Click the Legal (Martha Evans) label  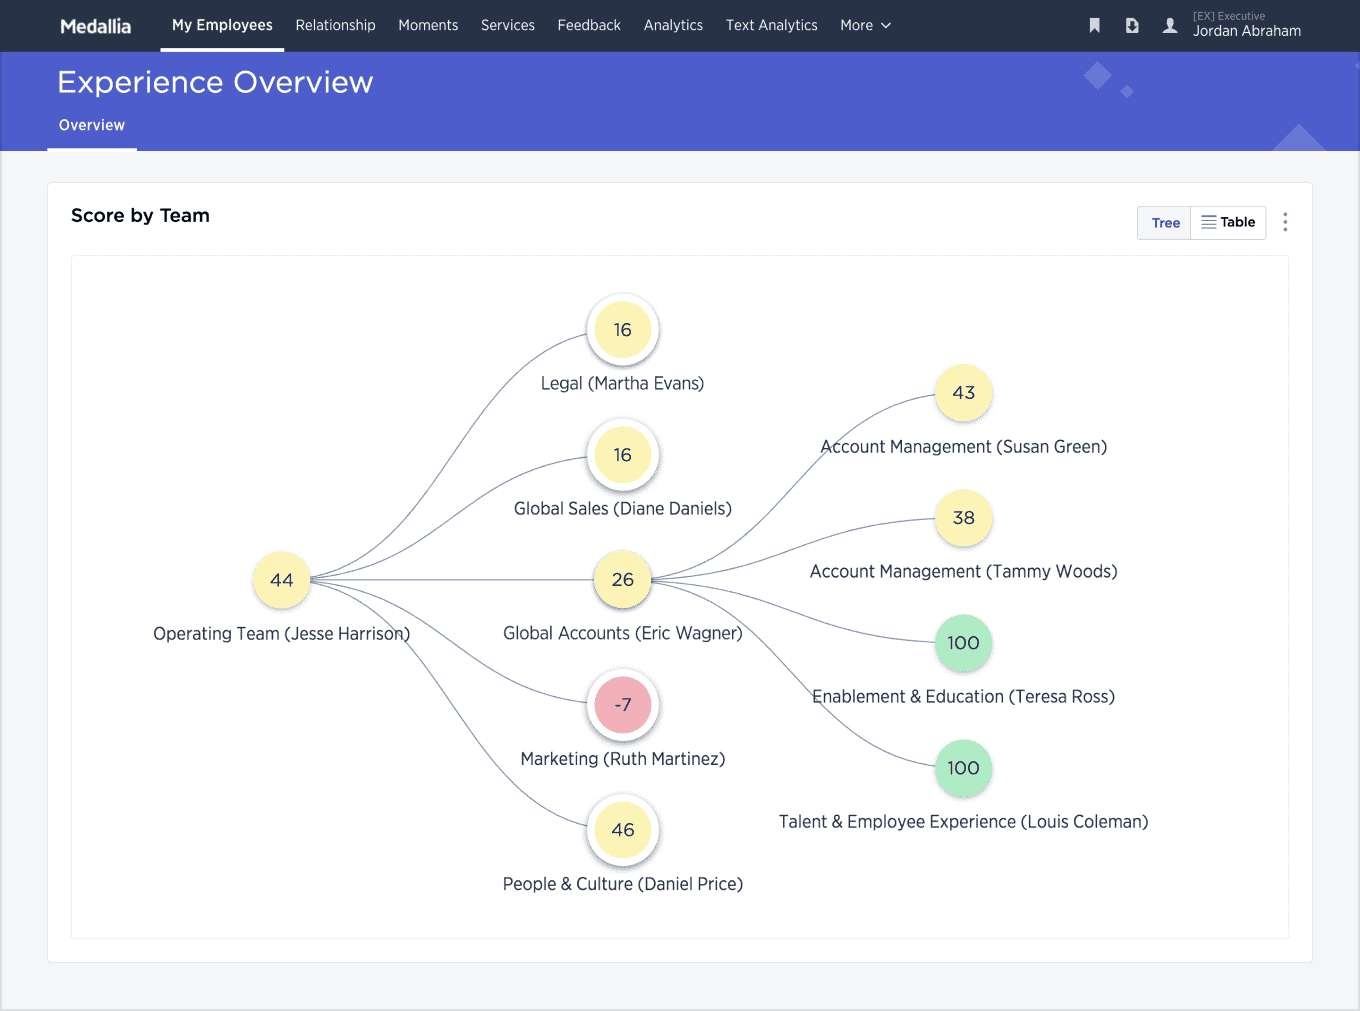(x=622, y=384)
